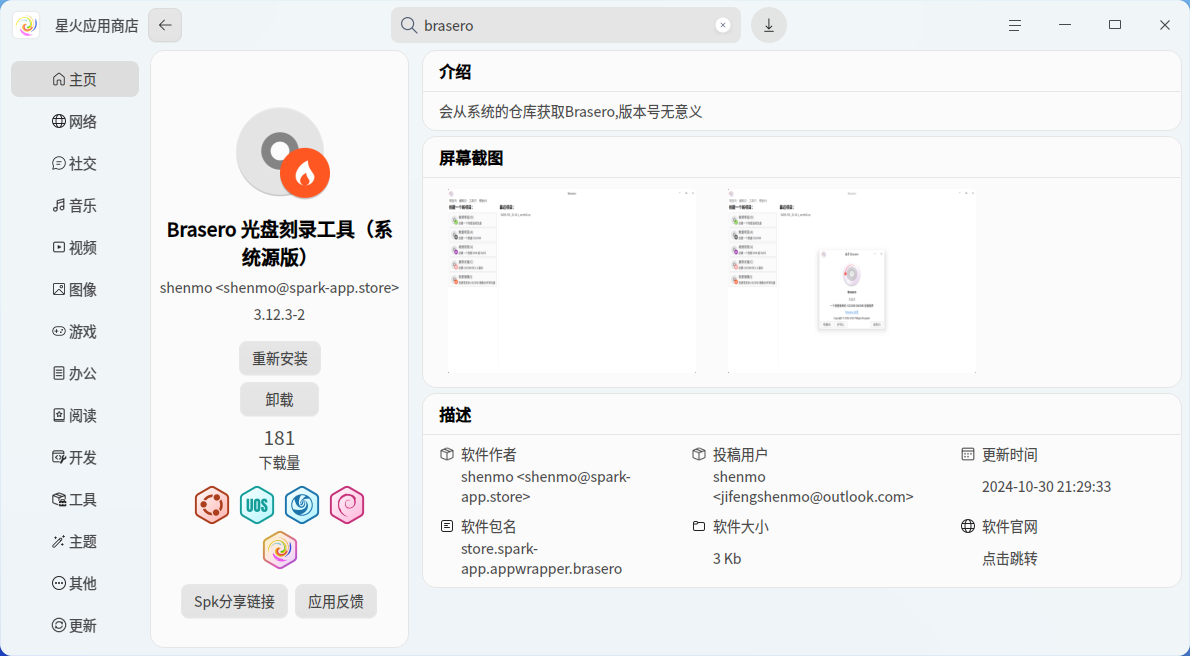Click the app title Brasero 光盘刻录工具
The width and height of the screenshot is (1190, 656).
pos(279,244)
